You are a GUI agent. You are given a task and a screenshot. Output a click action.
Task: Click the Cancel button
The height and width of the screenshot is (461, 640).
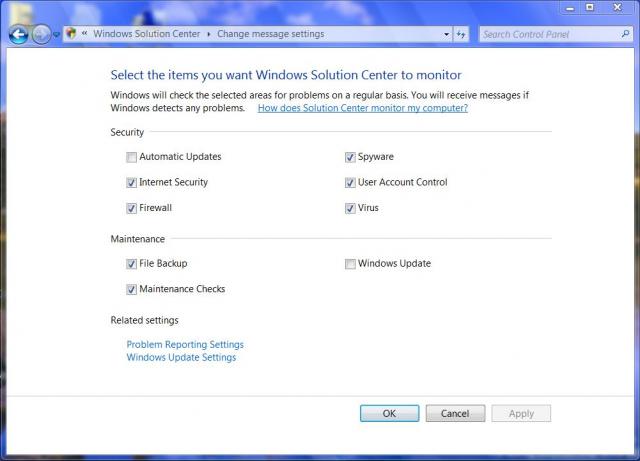[455, 413]
